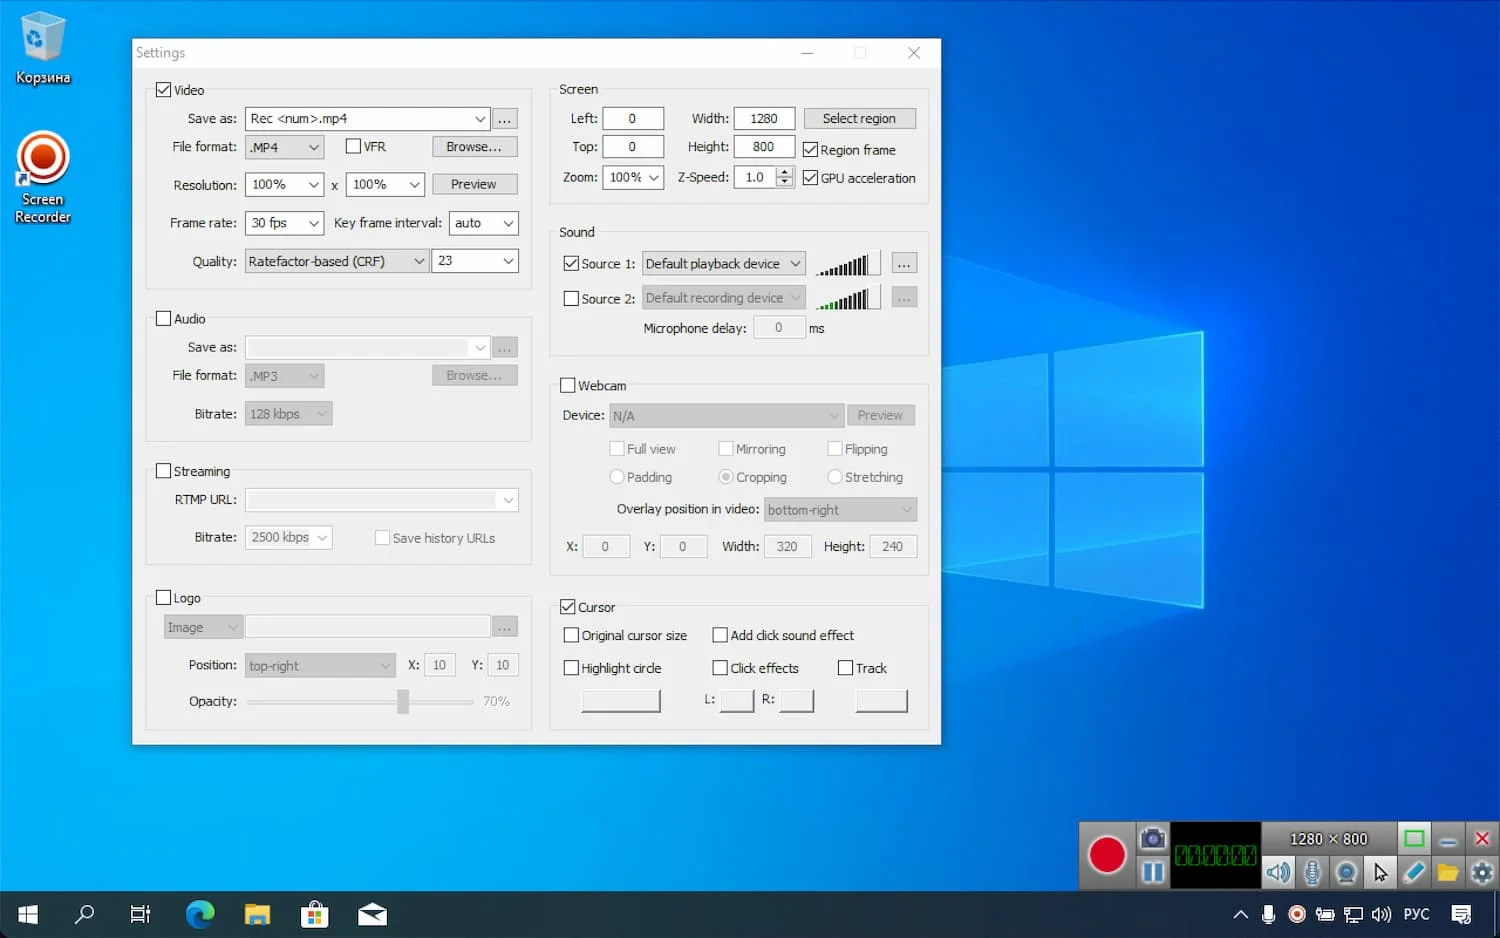Screen dimensions: 1500x938
Task: Toggle the Region frame checkbox
Action: point(810,150)
